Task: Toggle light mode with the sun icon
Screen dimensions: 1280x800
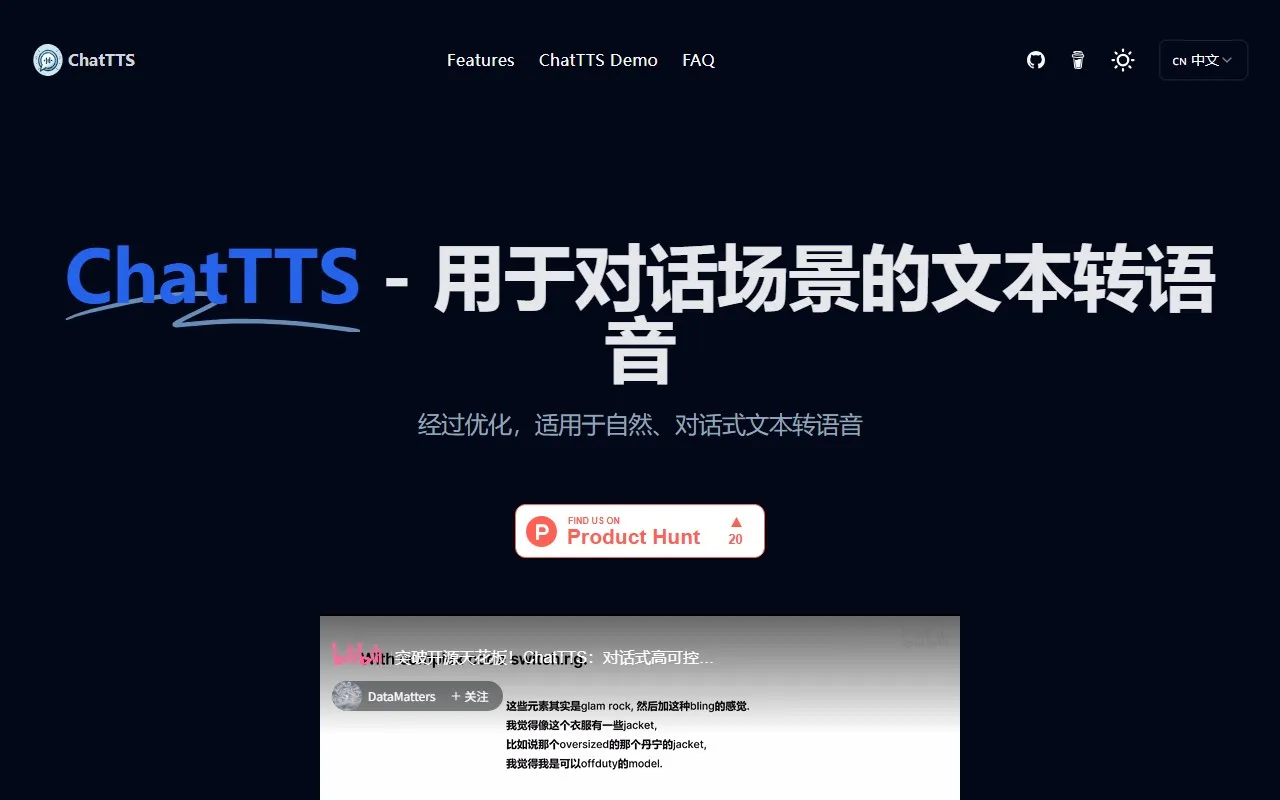Action: tap(1123, 60)
